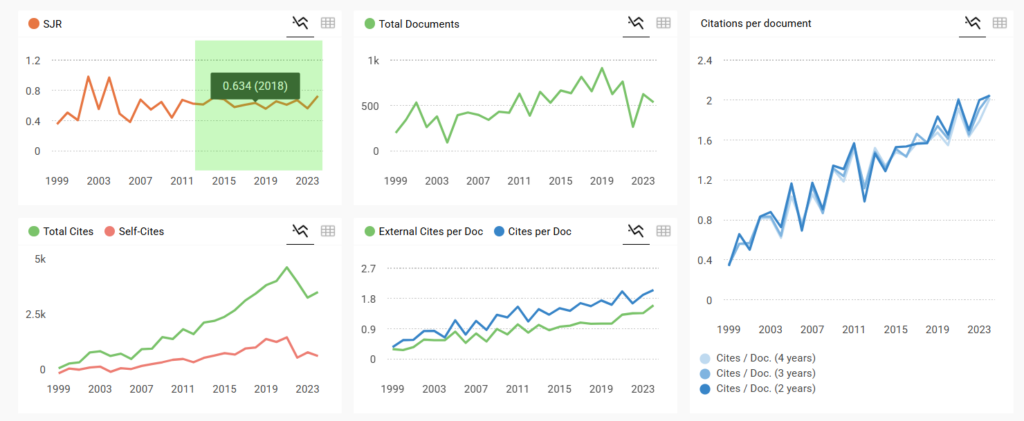Open Citations per document table view

point(999,23)
